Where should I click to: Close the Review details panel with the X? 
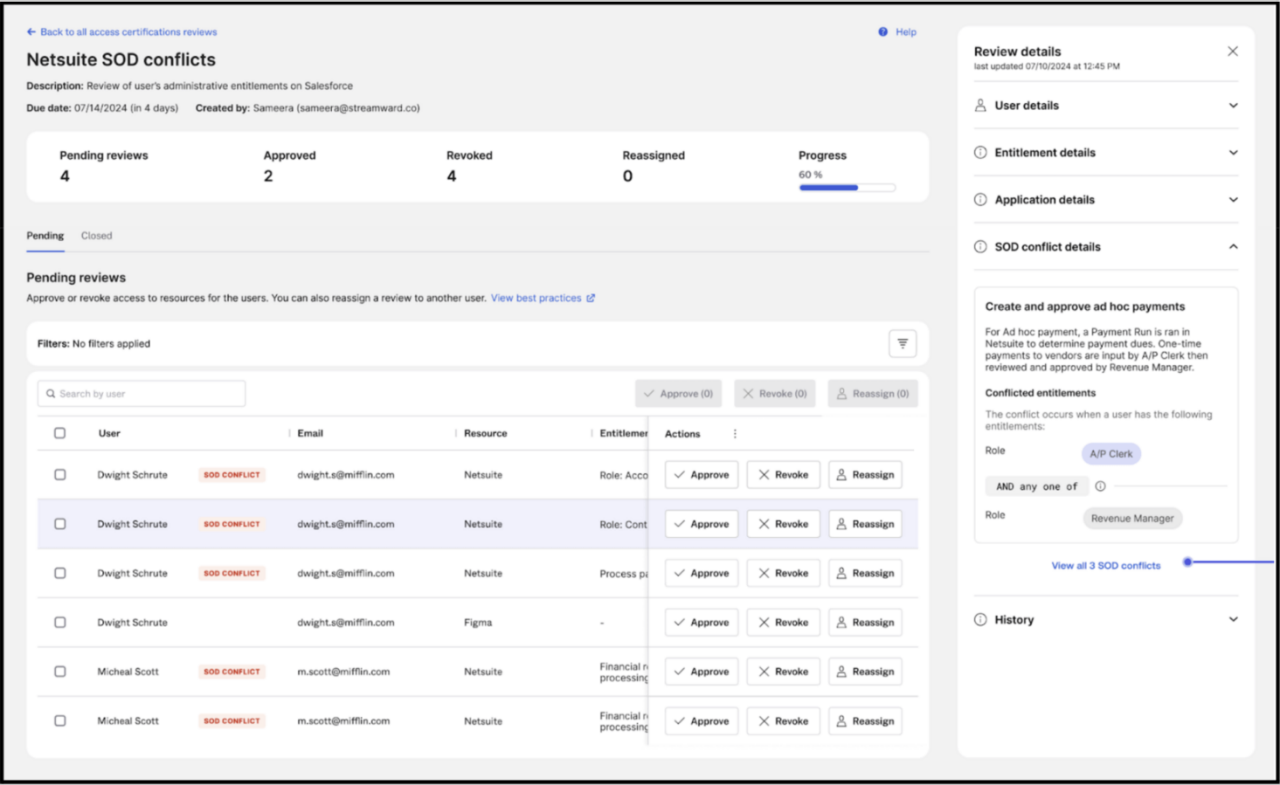tap(1232, 51)
